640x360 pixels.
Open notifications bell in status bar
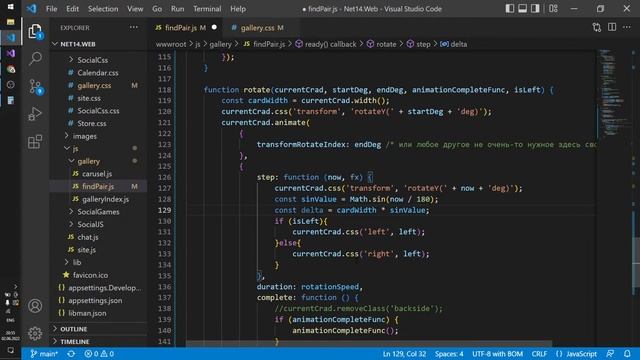pyautogui.click(x=627, y=354)
